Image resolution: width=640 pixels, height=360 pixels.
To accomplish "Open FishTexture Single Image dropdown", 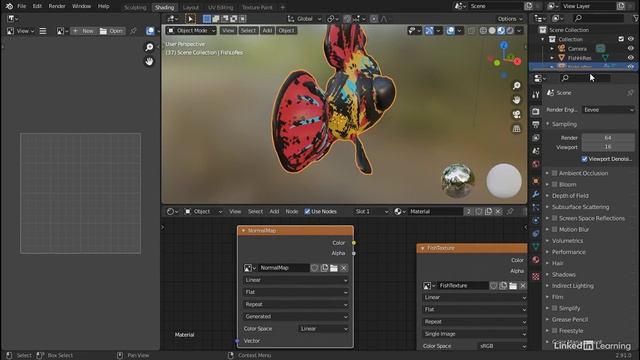I will click(474, 334).
